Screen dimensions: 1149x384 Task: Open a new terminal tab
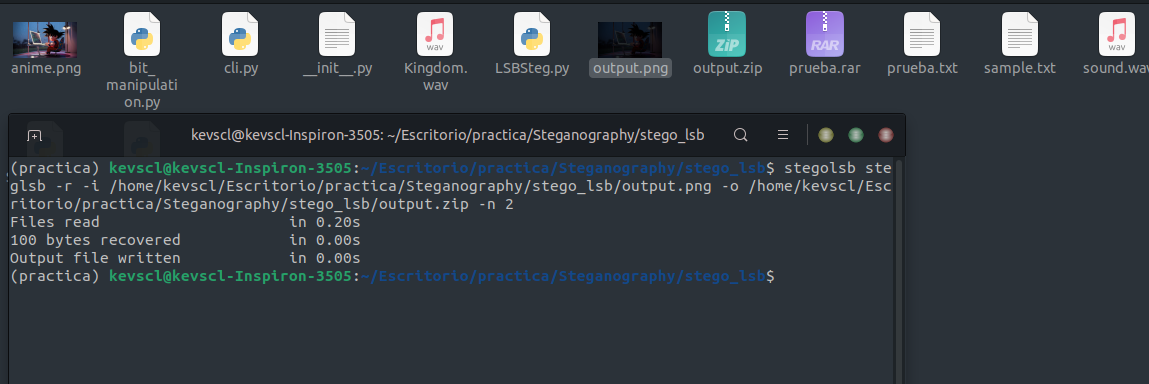tap(34, 135)
